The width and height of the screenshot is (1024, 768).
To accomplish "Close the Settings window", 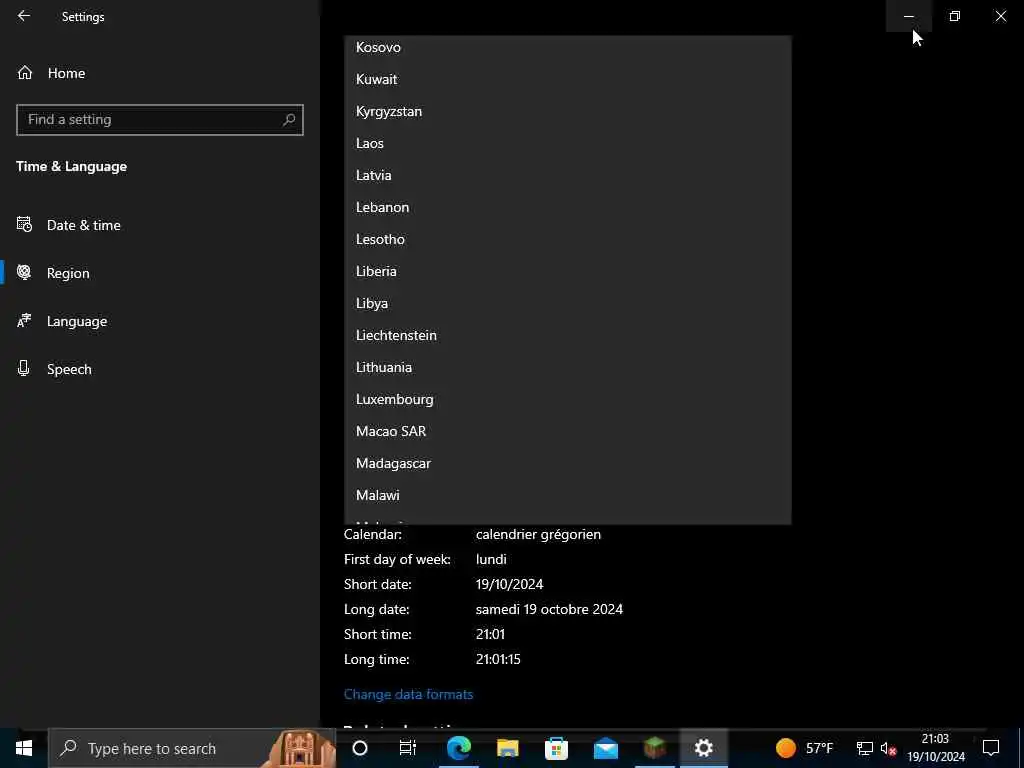I will coord(1000,16).
